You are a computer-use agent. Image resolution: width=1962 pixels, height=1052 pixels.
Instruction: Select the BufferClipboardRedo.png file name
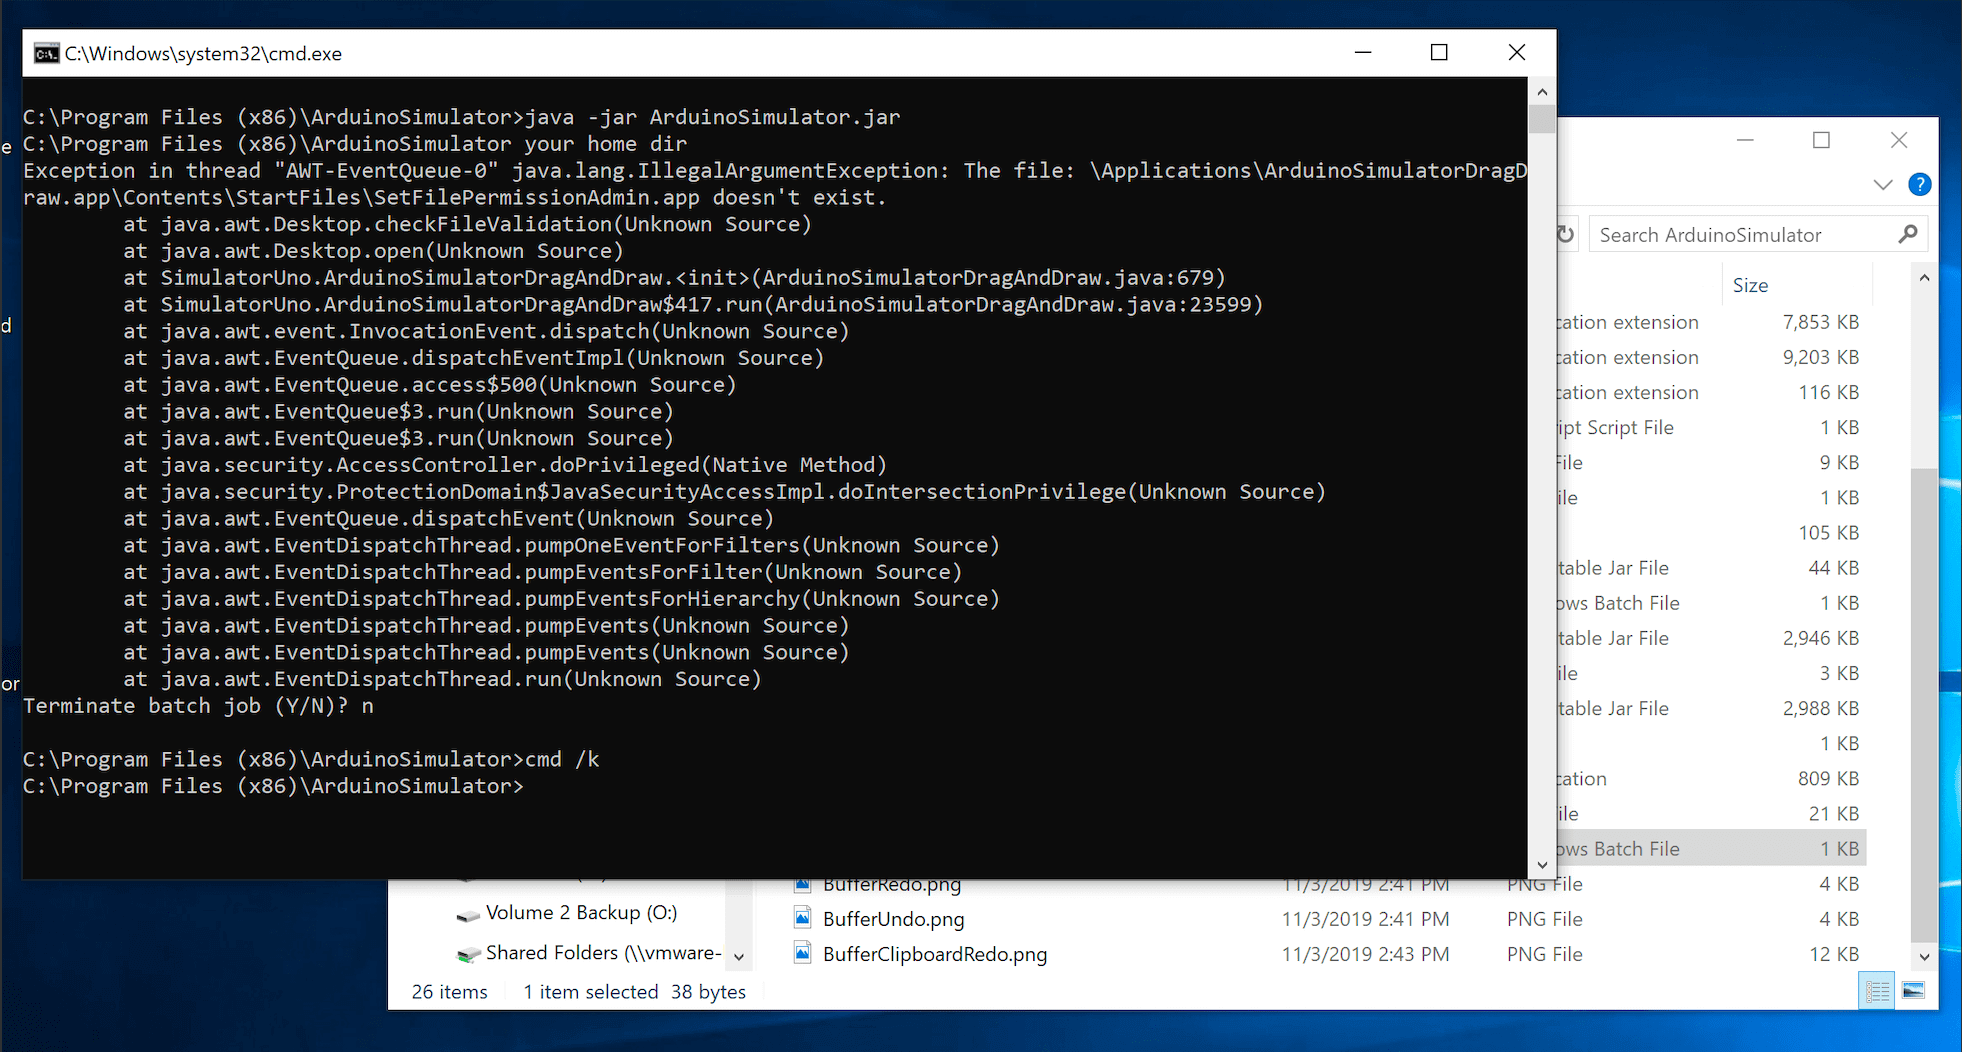click(935, 954)
